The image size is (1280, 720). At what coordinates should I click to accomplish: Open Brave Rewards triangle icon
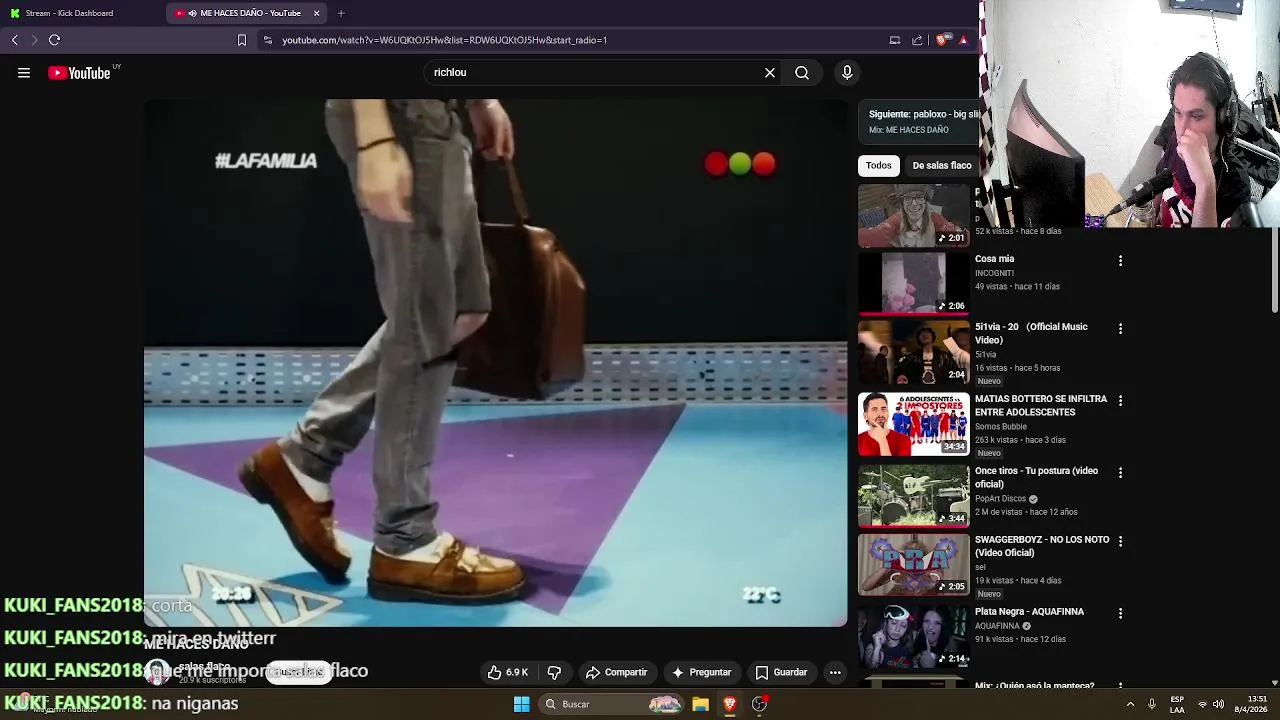tap(963, 40)
